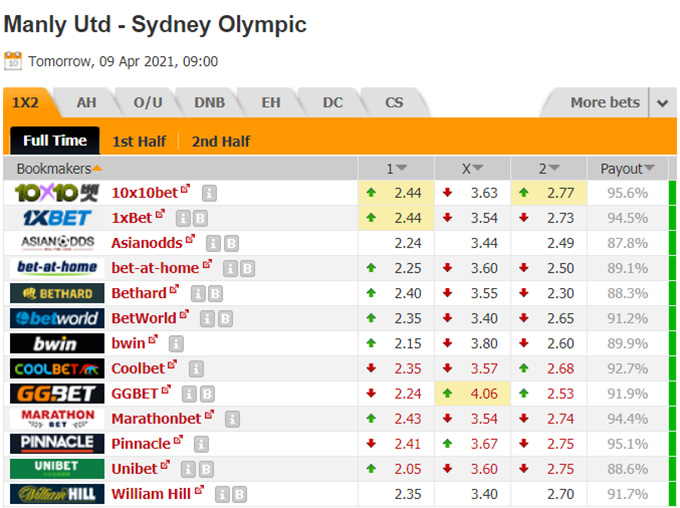Click Bethard away odds 2.30
The height and width of the screenshot is (508, 680).
point(560,293)
